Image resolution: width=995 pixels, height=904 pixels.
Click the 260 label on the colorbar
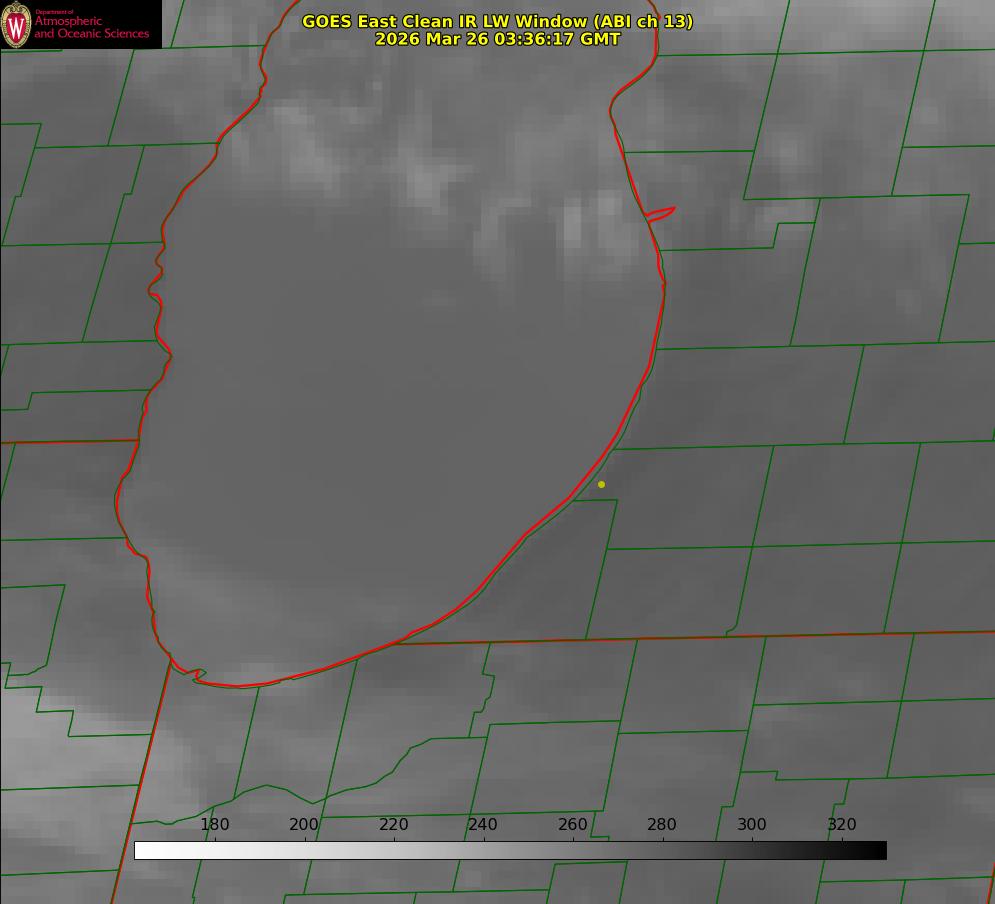[x=573, y=825]
